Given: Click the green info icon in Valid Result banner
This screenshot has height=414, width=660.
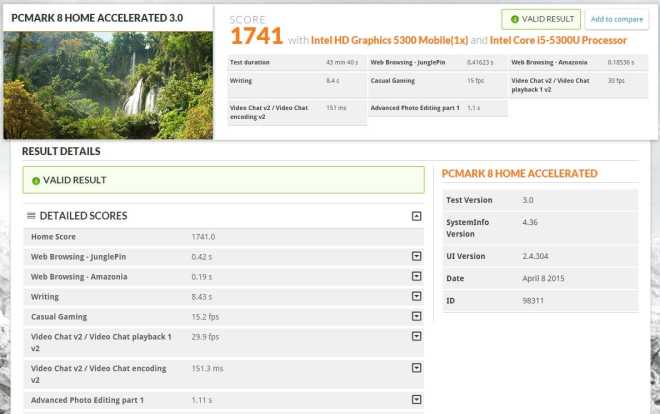Looking at the screenshot, I should (36, 181).
